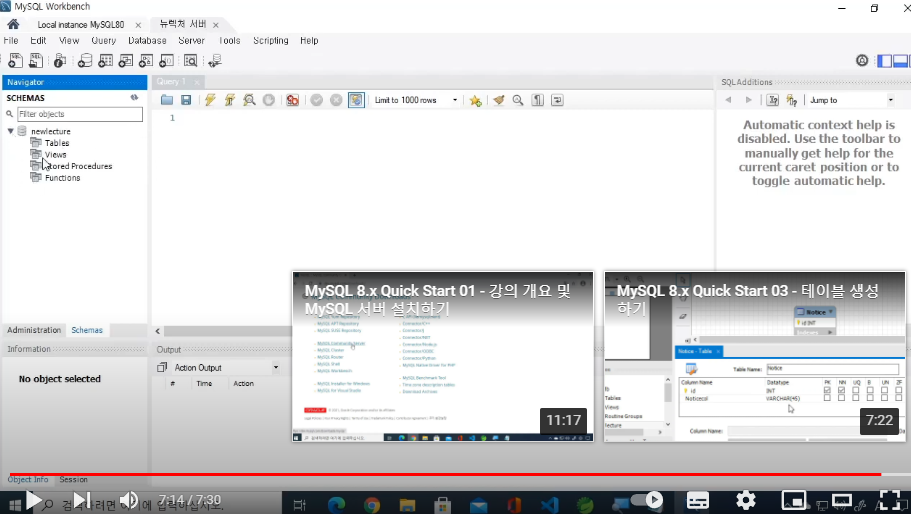Image resolution: width=911 pixels, height=514 pixels.
Task: Open the find panel magnifier icon
Action: point(518,100)
